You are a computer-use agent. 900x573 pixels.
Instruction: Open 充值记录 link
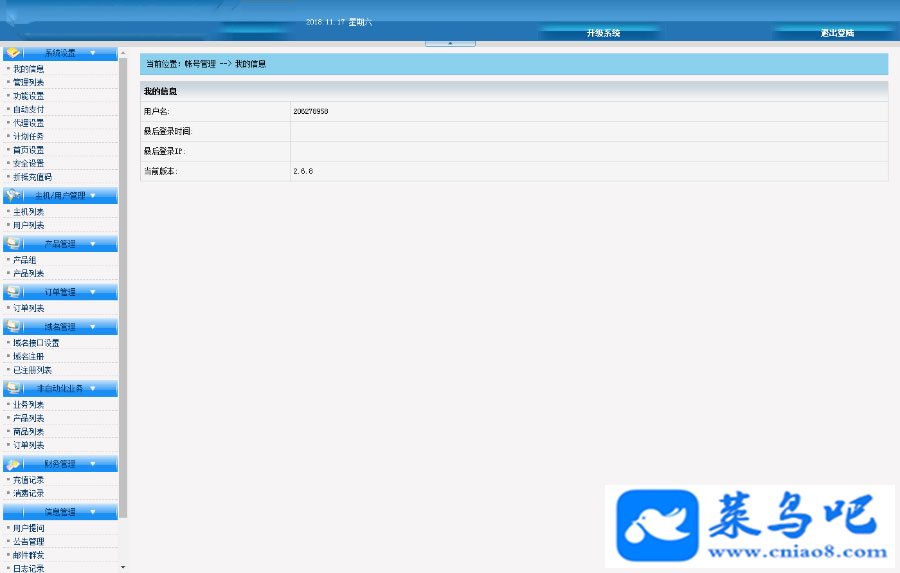click(x=29, y=480)
